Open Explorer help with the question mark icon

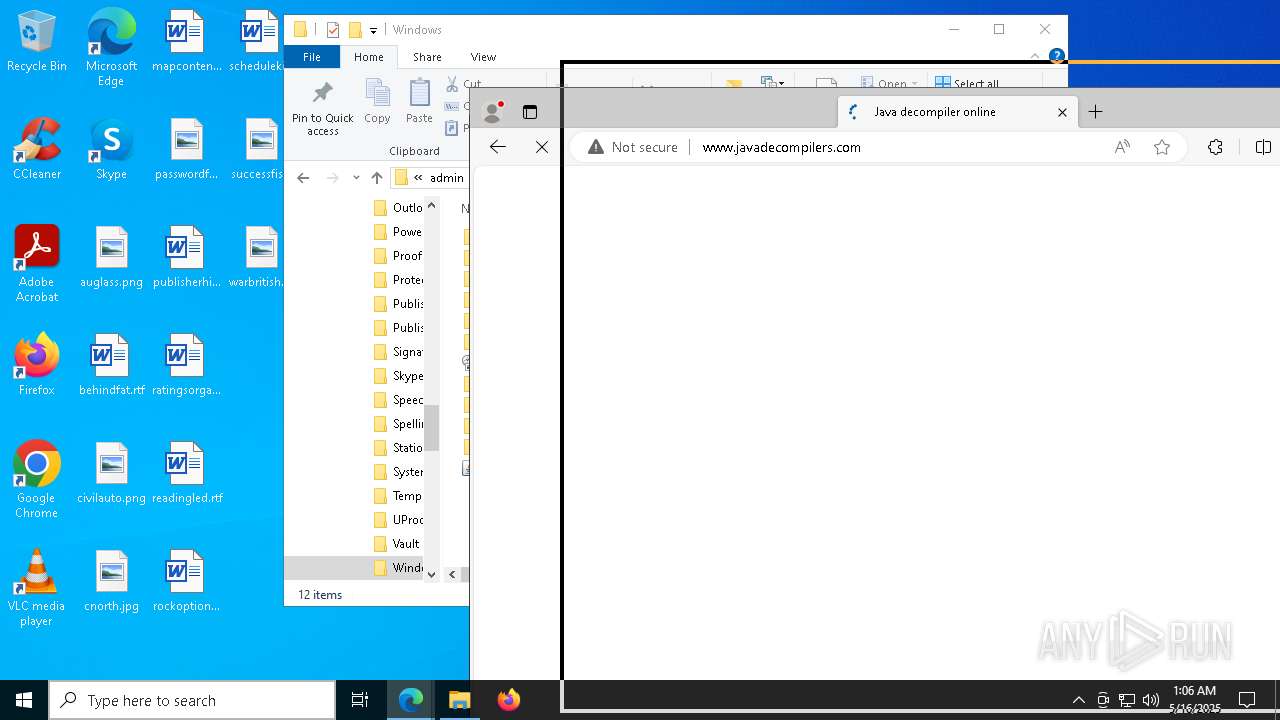[x=1056, y=56]
